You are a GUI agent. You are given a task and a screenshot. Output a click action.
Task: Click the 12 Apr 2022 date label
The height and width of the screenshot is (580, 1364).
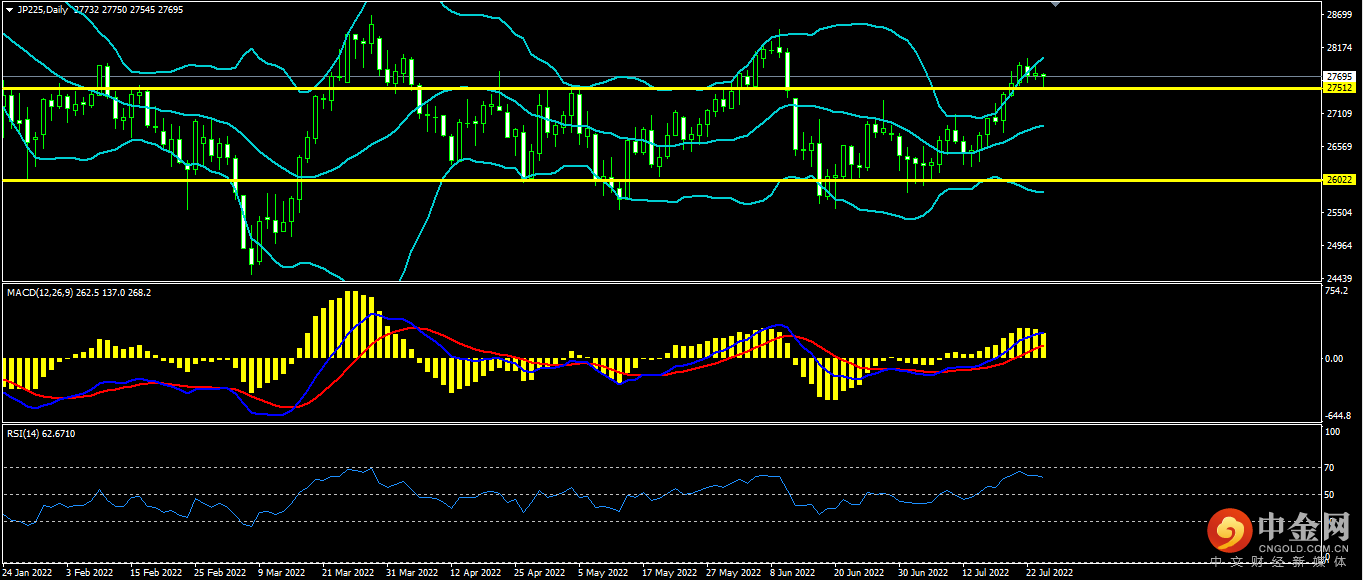476,573
